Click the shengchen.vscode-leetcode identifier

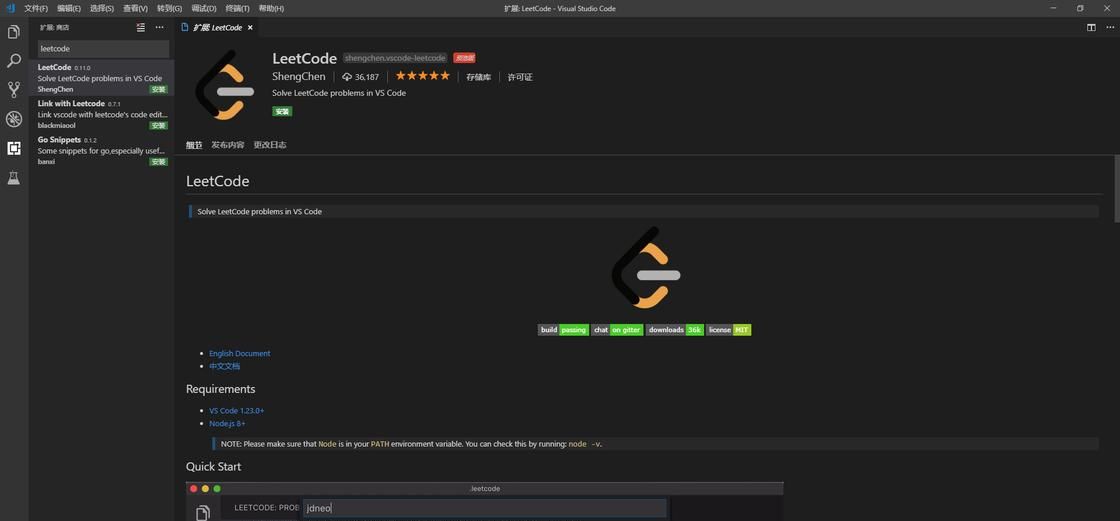pyautogui.click(x=395, y=58)
